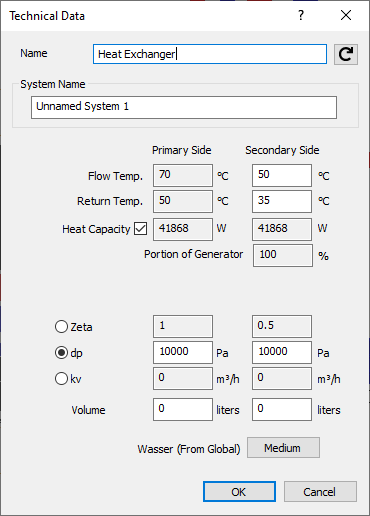Click Portion of Generator field 100
Screen dimensions: 370x516
pos(283,255)
